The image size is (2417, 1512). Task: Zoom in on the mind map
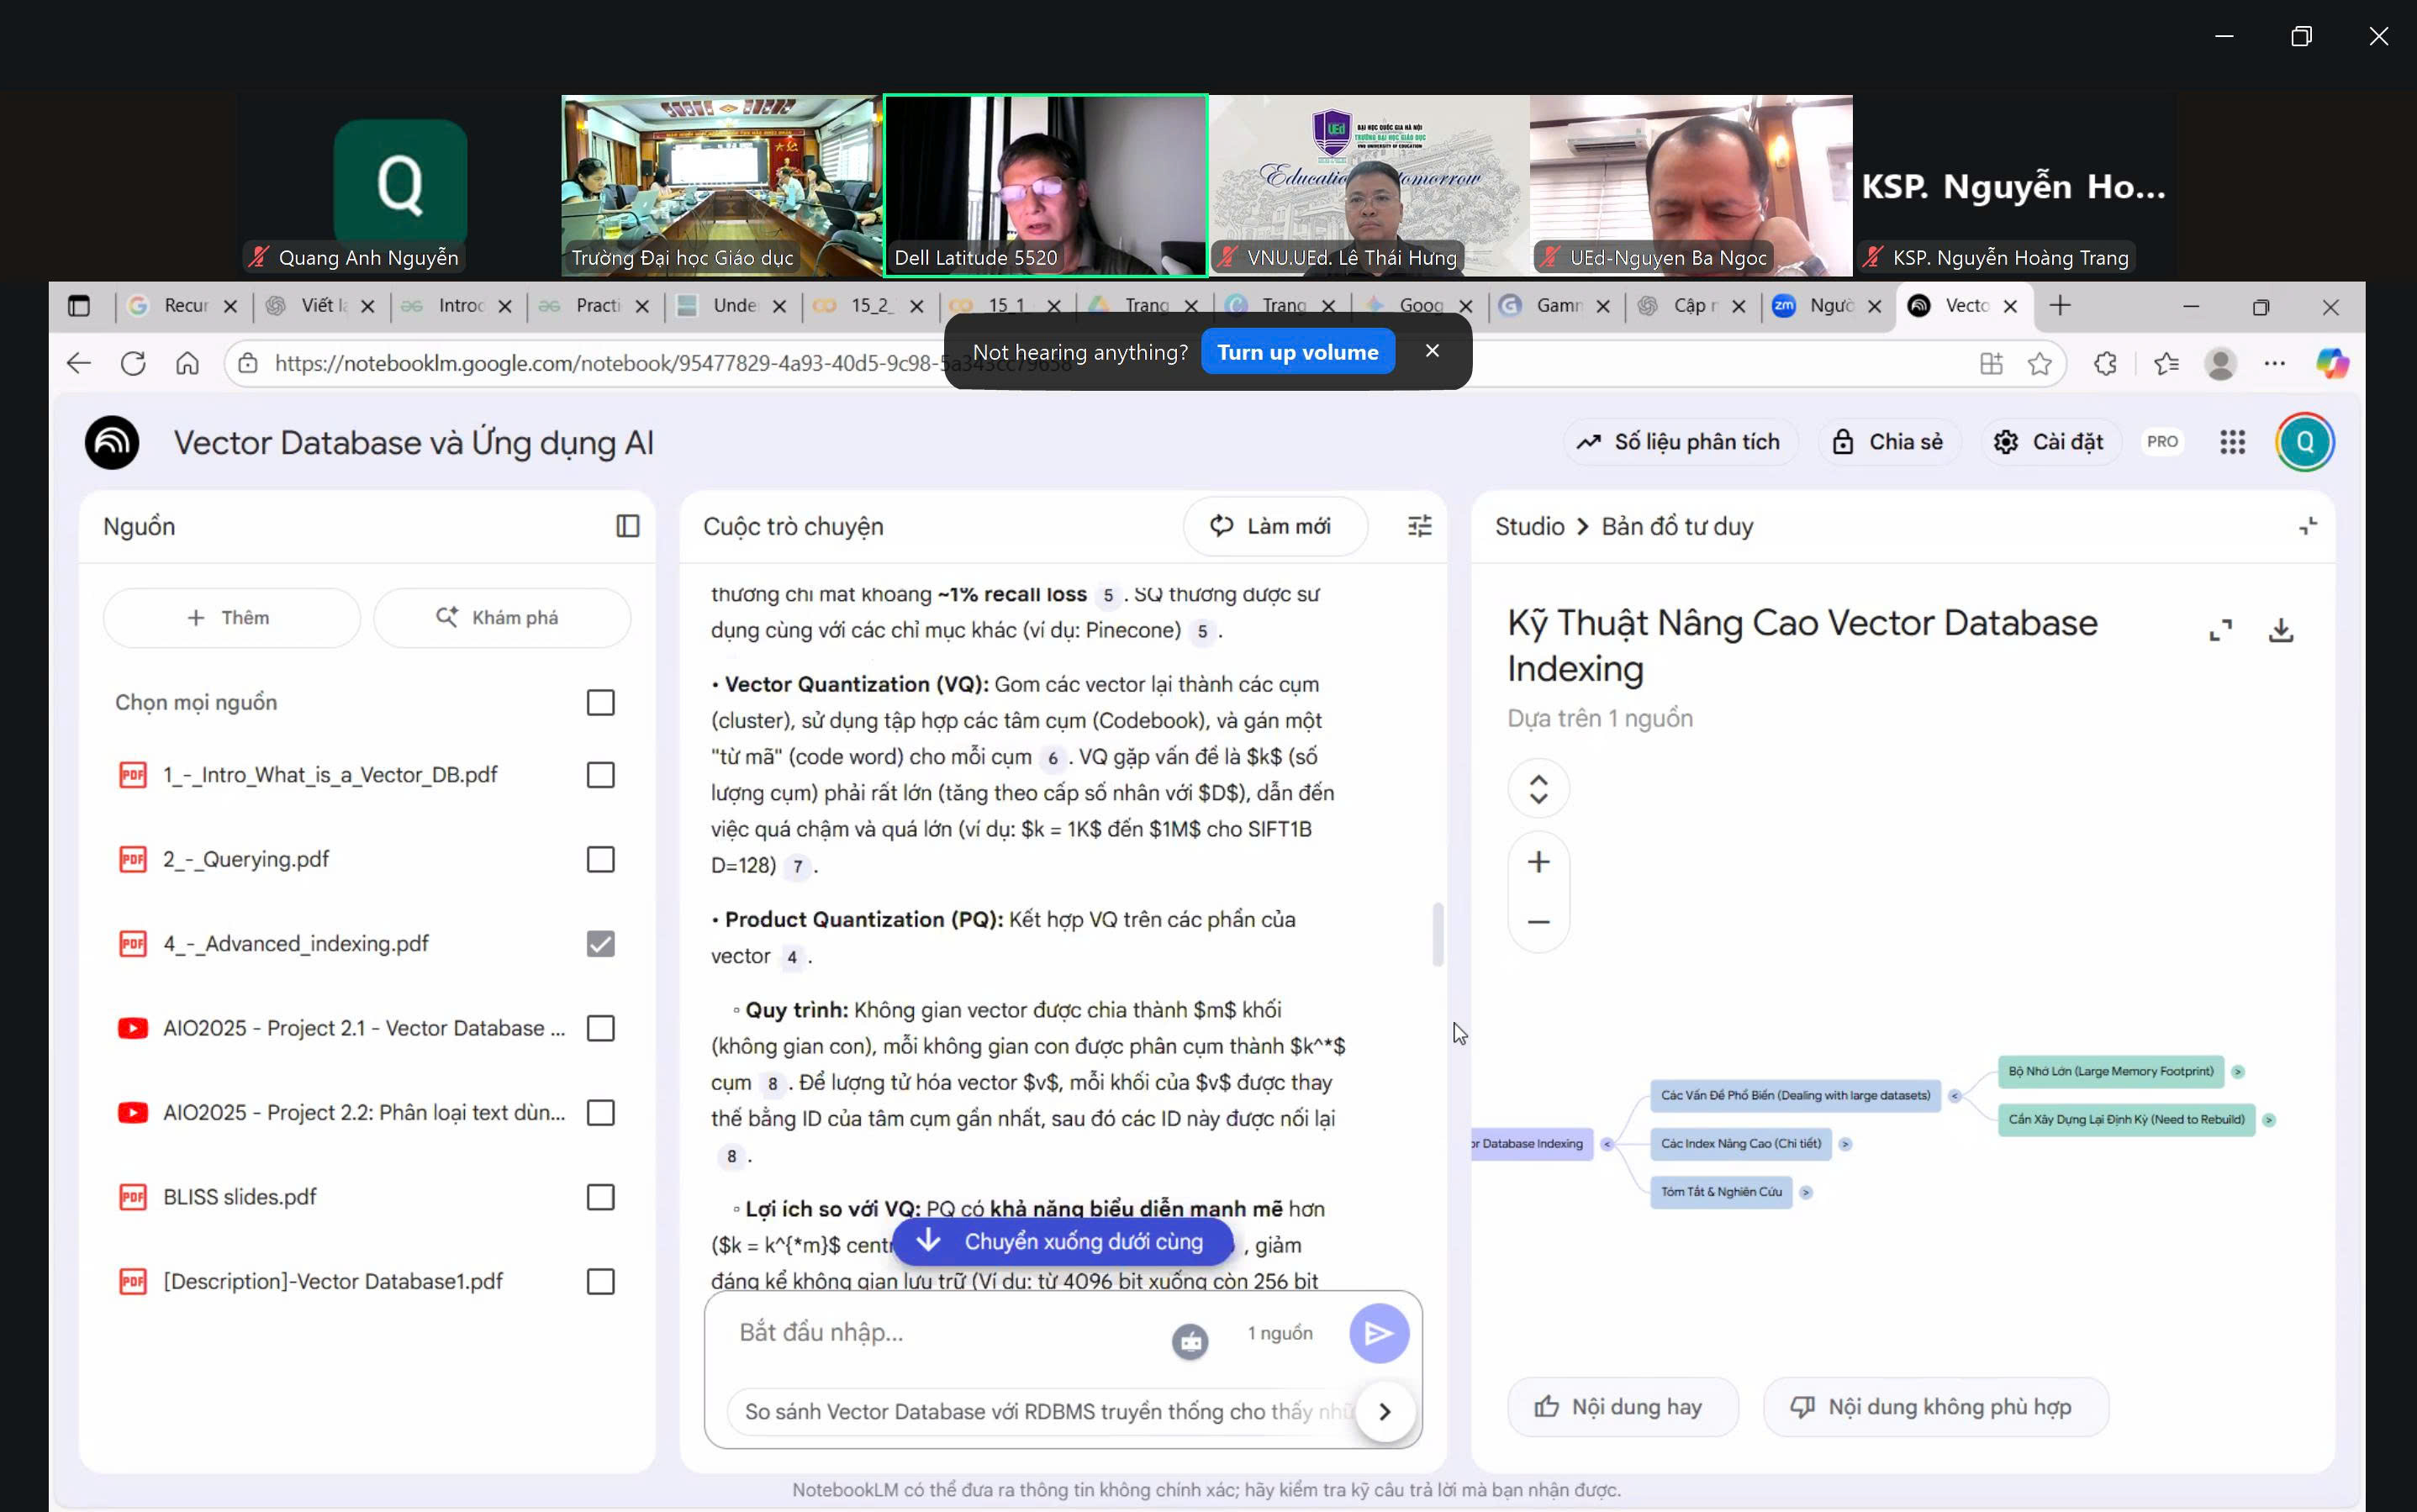[1538, 862]
